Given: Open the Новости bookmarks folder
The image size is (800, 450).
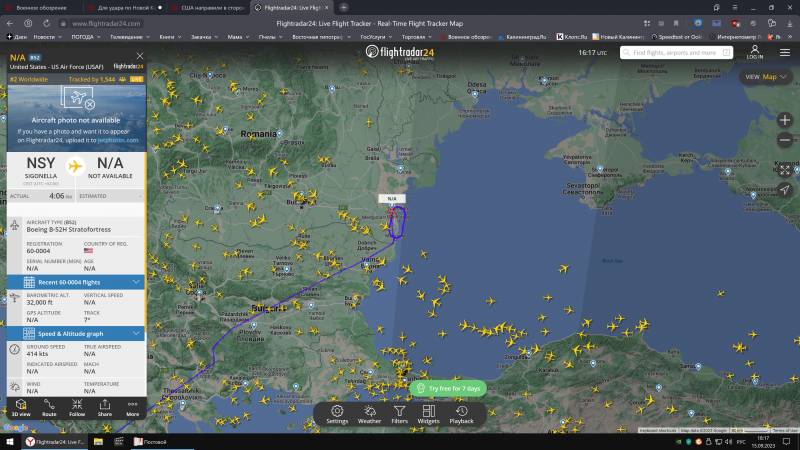Looking at the screenshot, I should (47, 37).
